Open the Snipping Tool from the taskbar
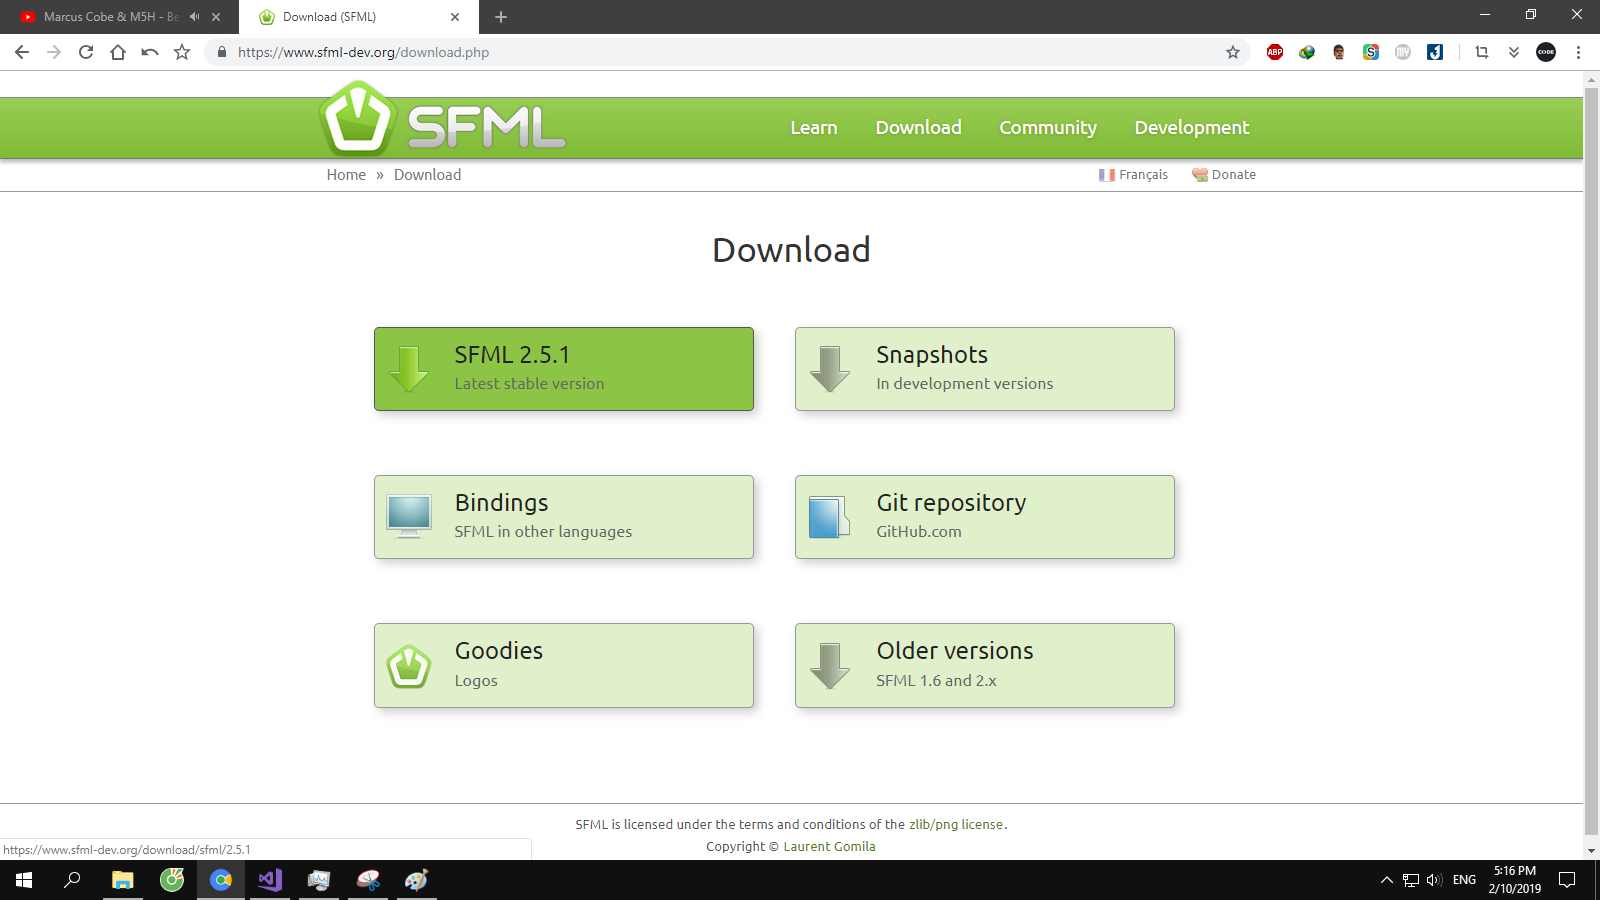 [x=368, y=880]
